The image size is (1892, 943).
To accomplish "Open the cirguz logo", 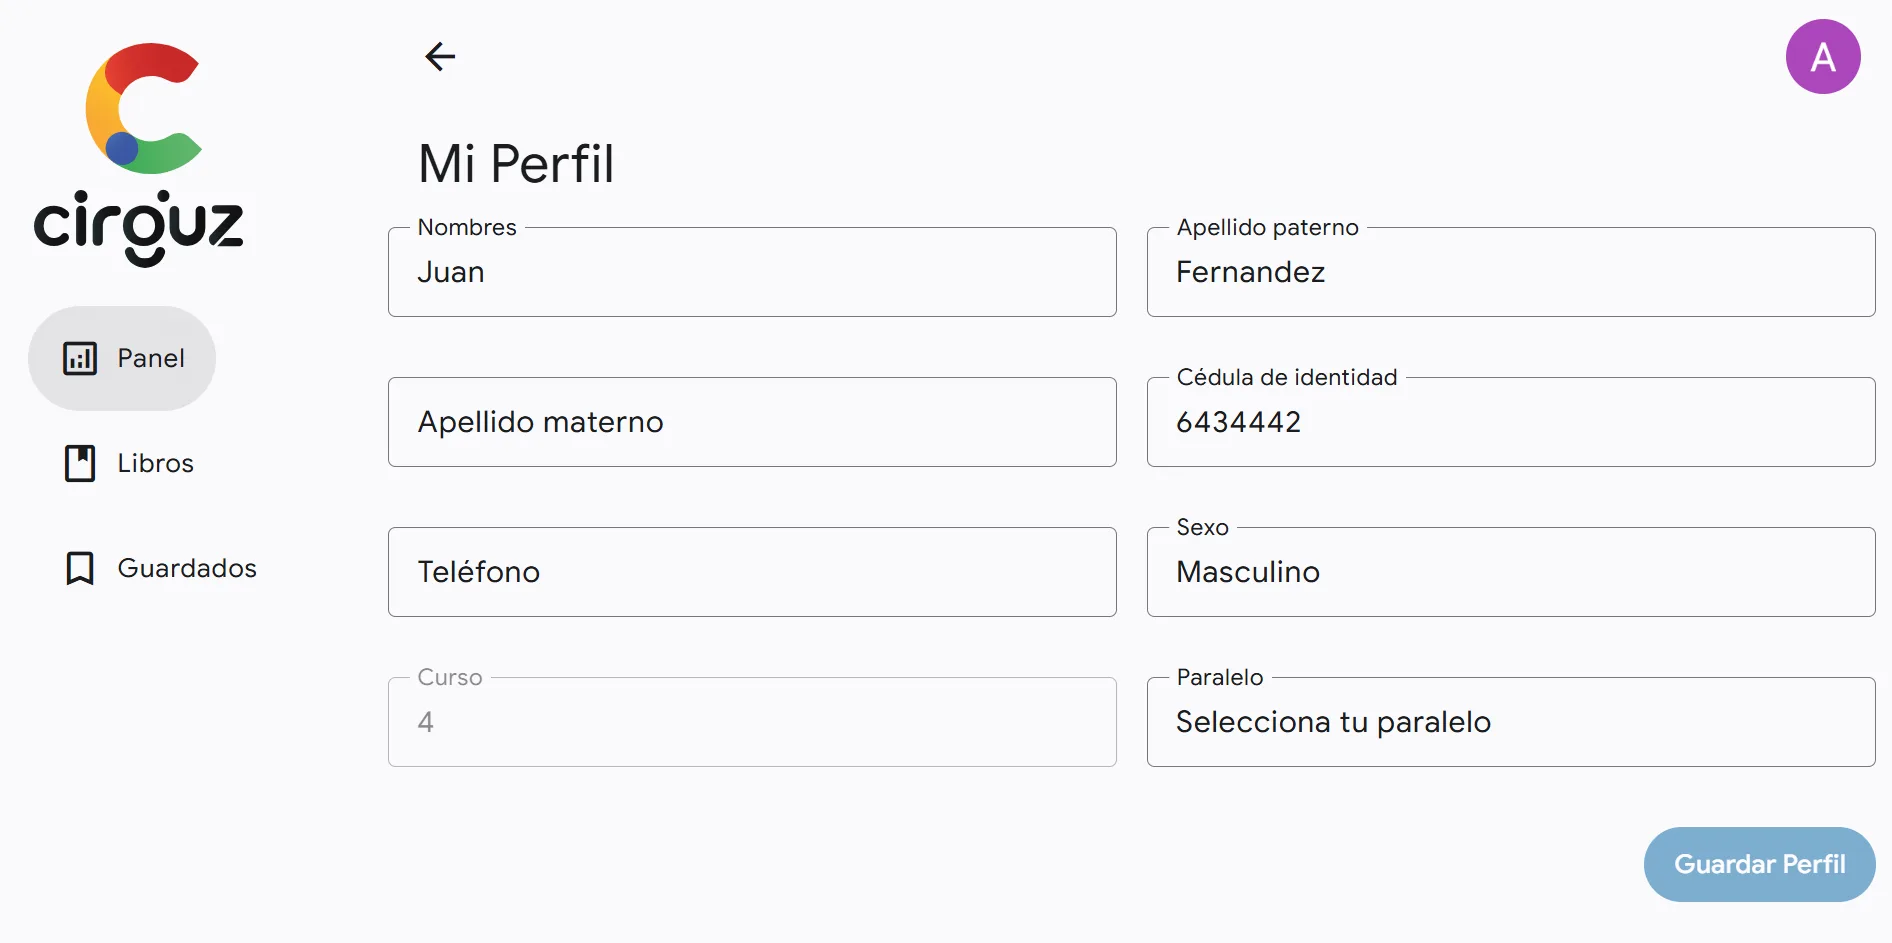I will 141,150.
